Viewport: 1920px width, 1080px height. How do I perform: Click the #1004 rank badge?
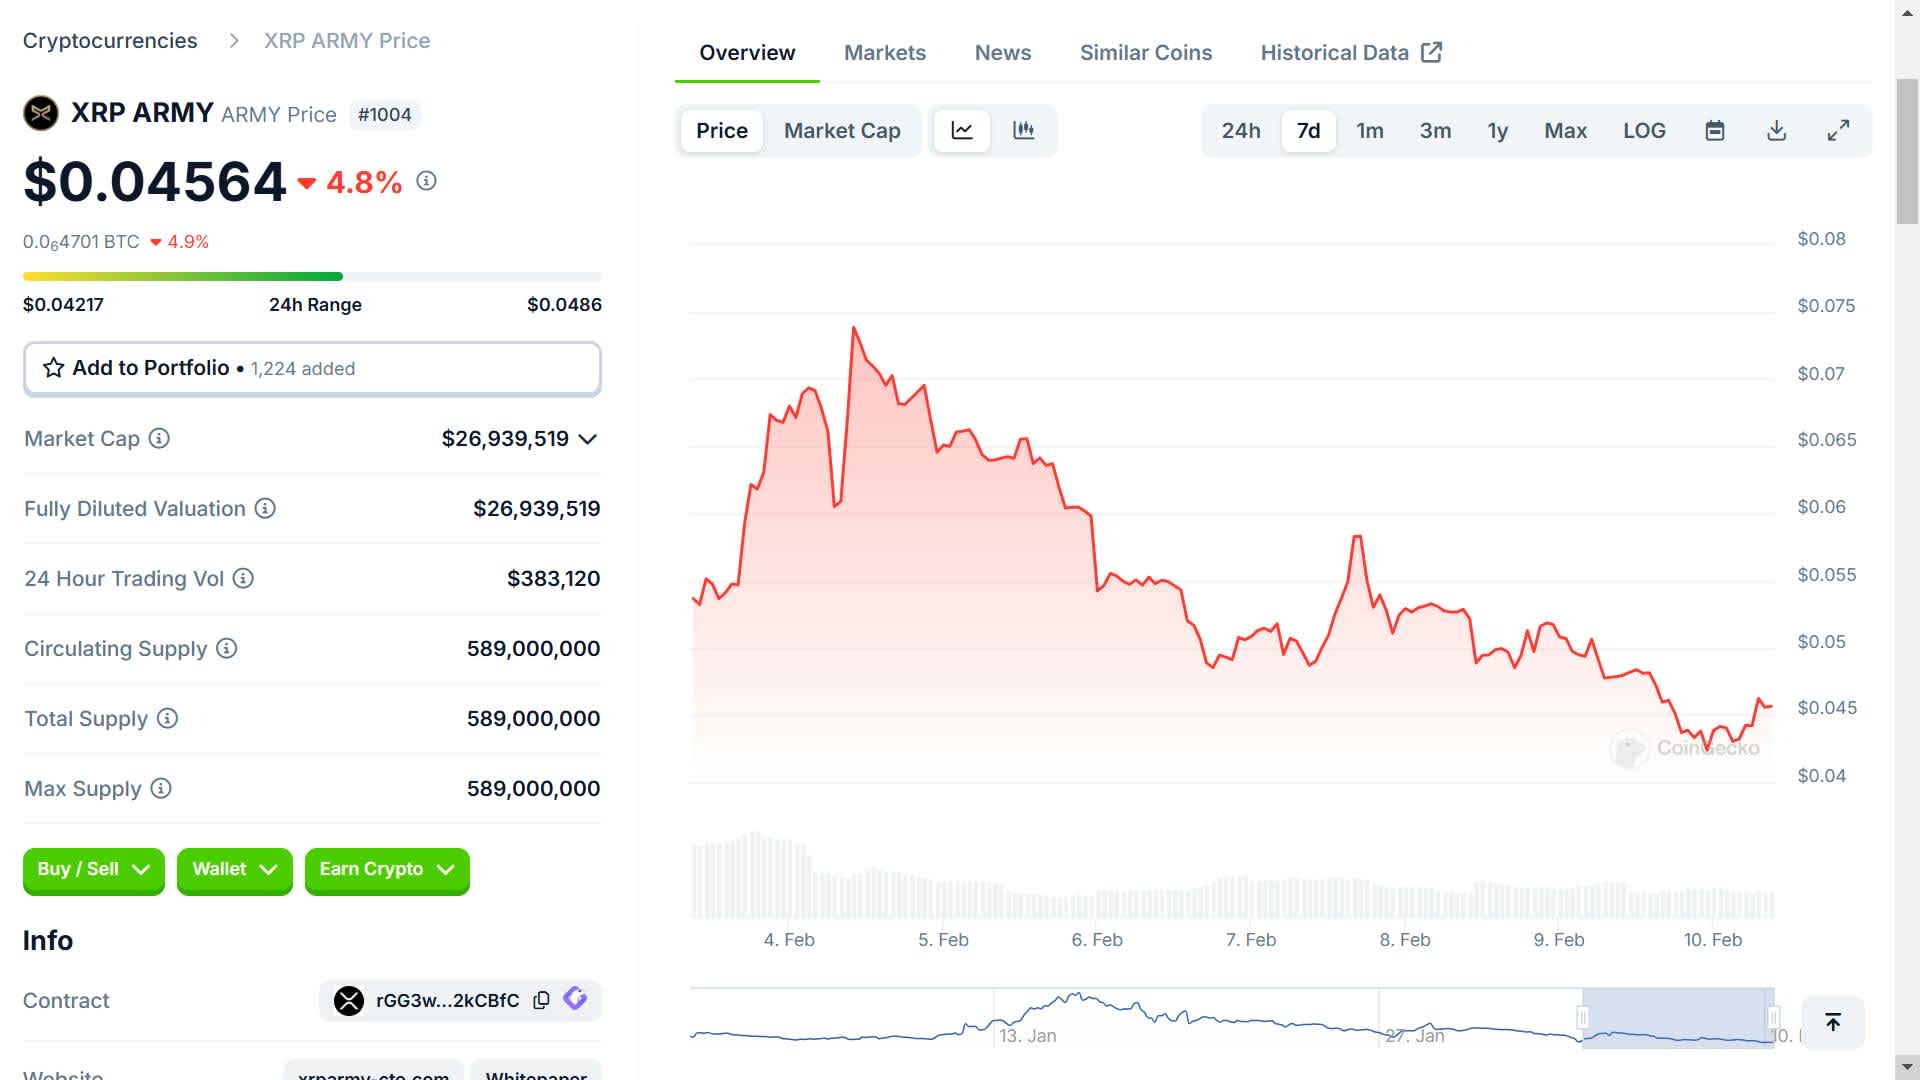(385, 115)
